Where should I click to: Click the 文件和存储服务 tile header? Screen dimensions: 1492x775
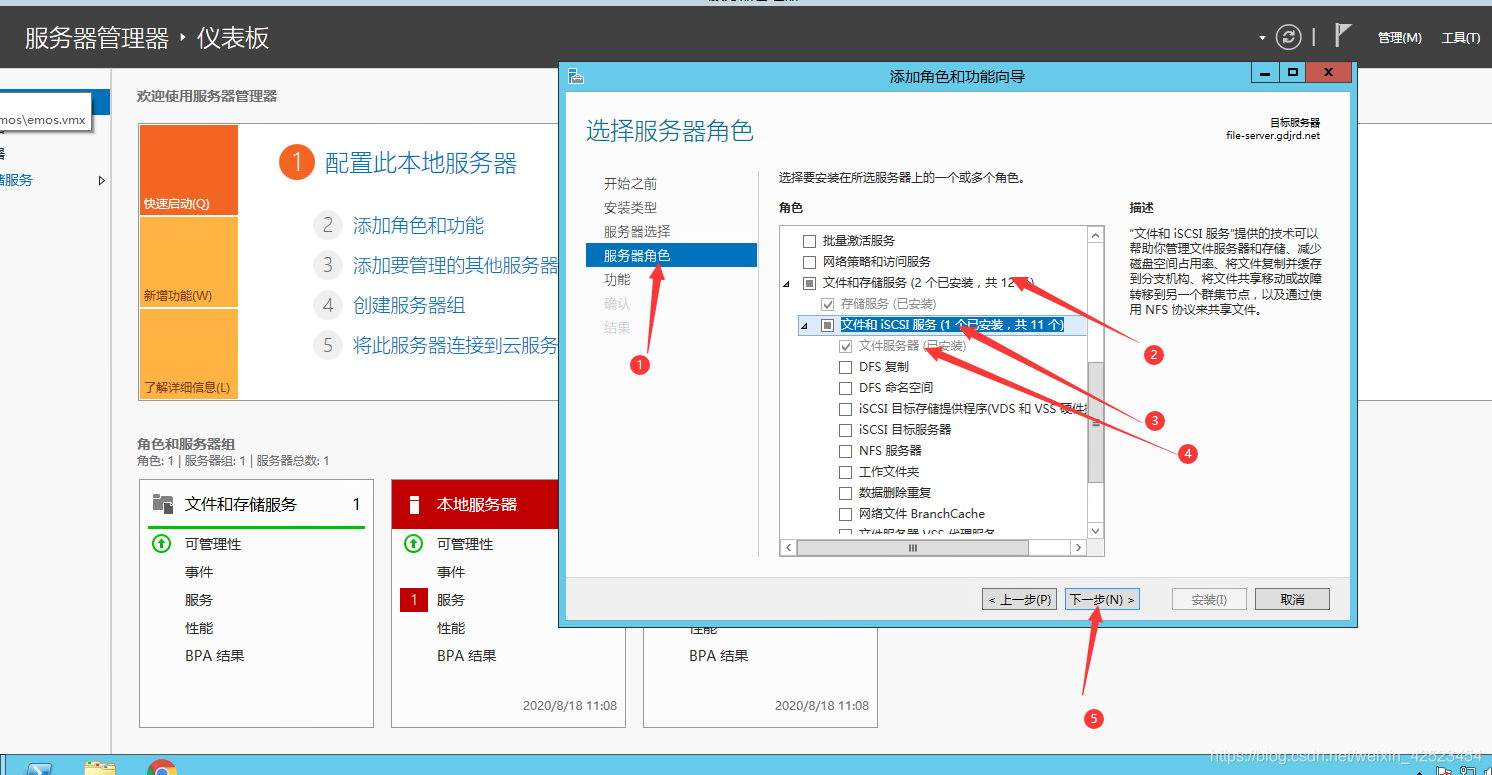tap(256, 504)
